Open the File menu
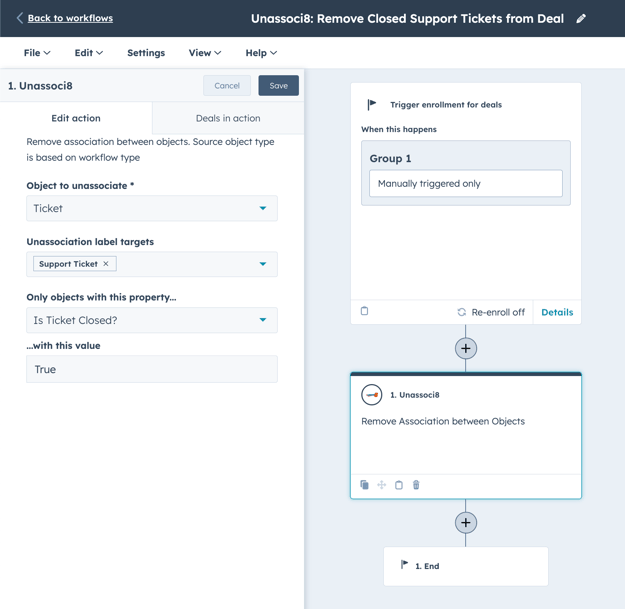The height and width of the screenshot is (609, 625). point(37,53)
